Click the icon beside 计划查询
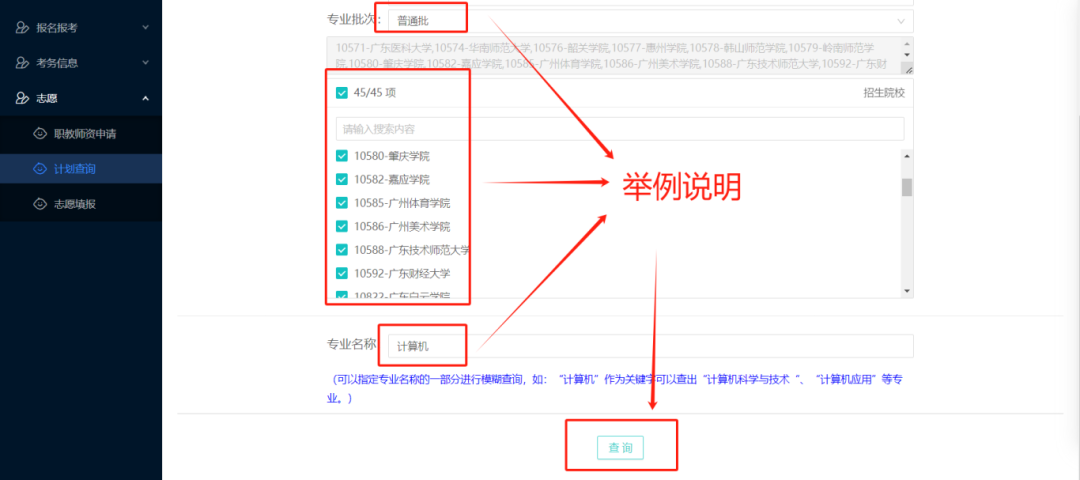Viewport: 1080px width, 480px height. (40, 169)
